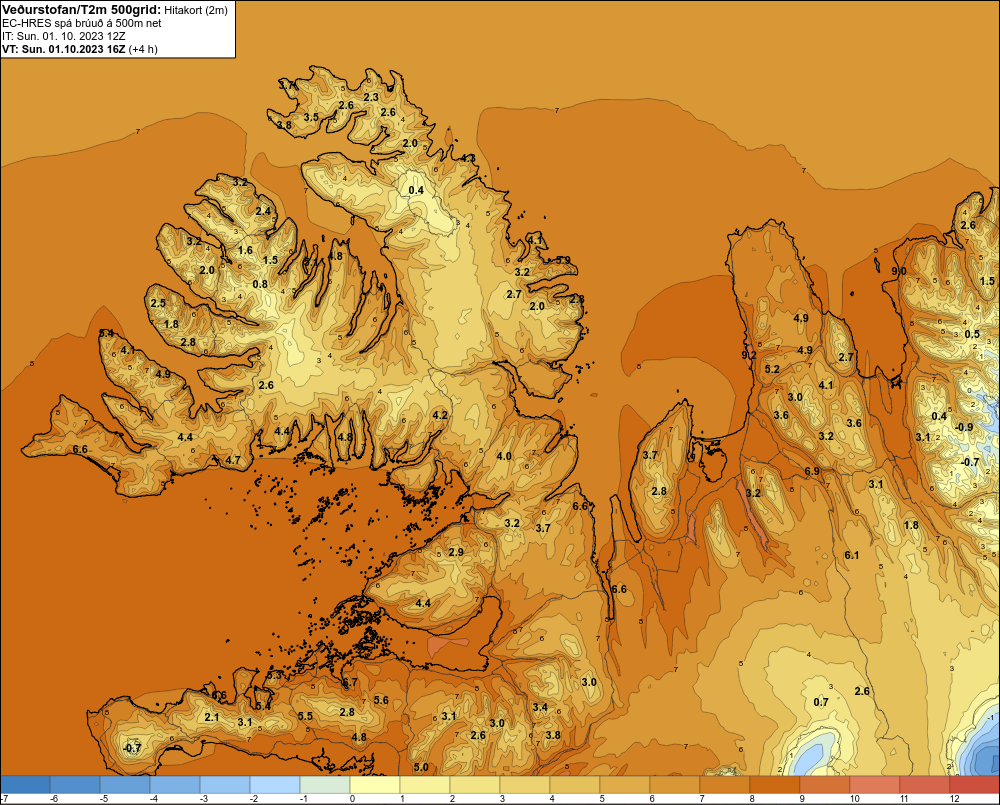The width and height of the screenshot is (1000, 805).
Task: Click the "4.0" temperature value on the map
Action: click(504, 456)
